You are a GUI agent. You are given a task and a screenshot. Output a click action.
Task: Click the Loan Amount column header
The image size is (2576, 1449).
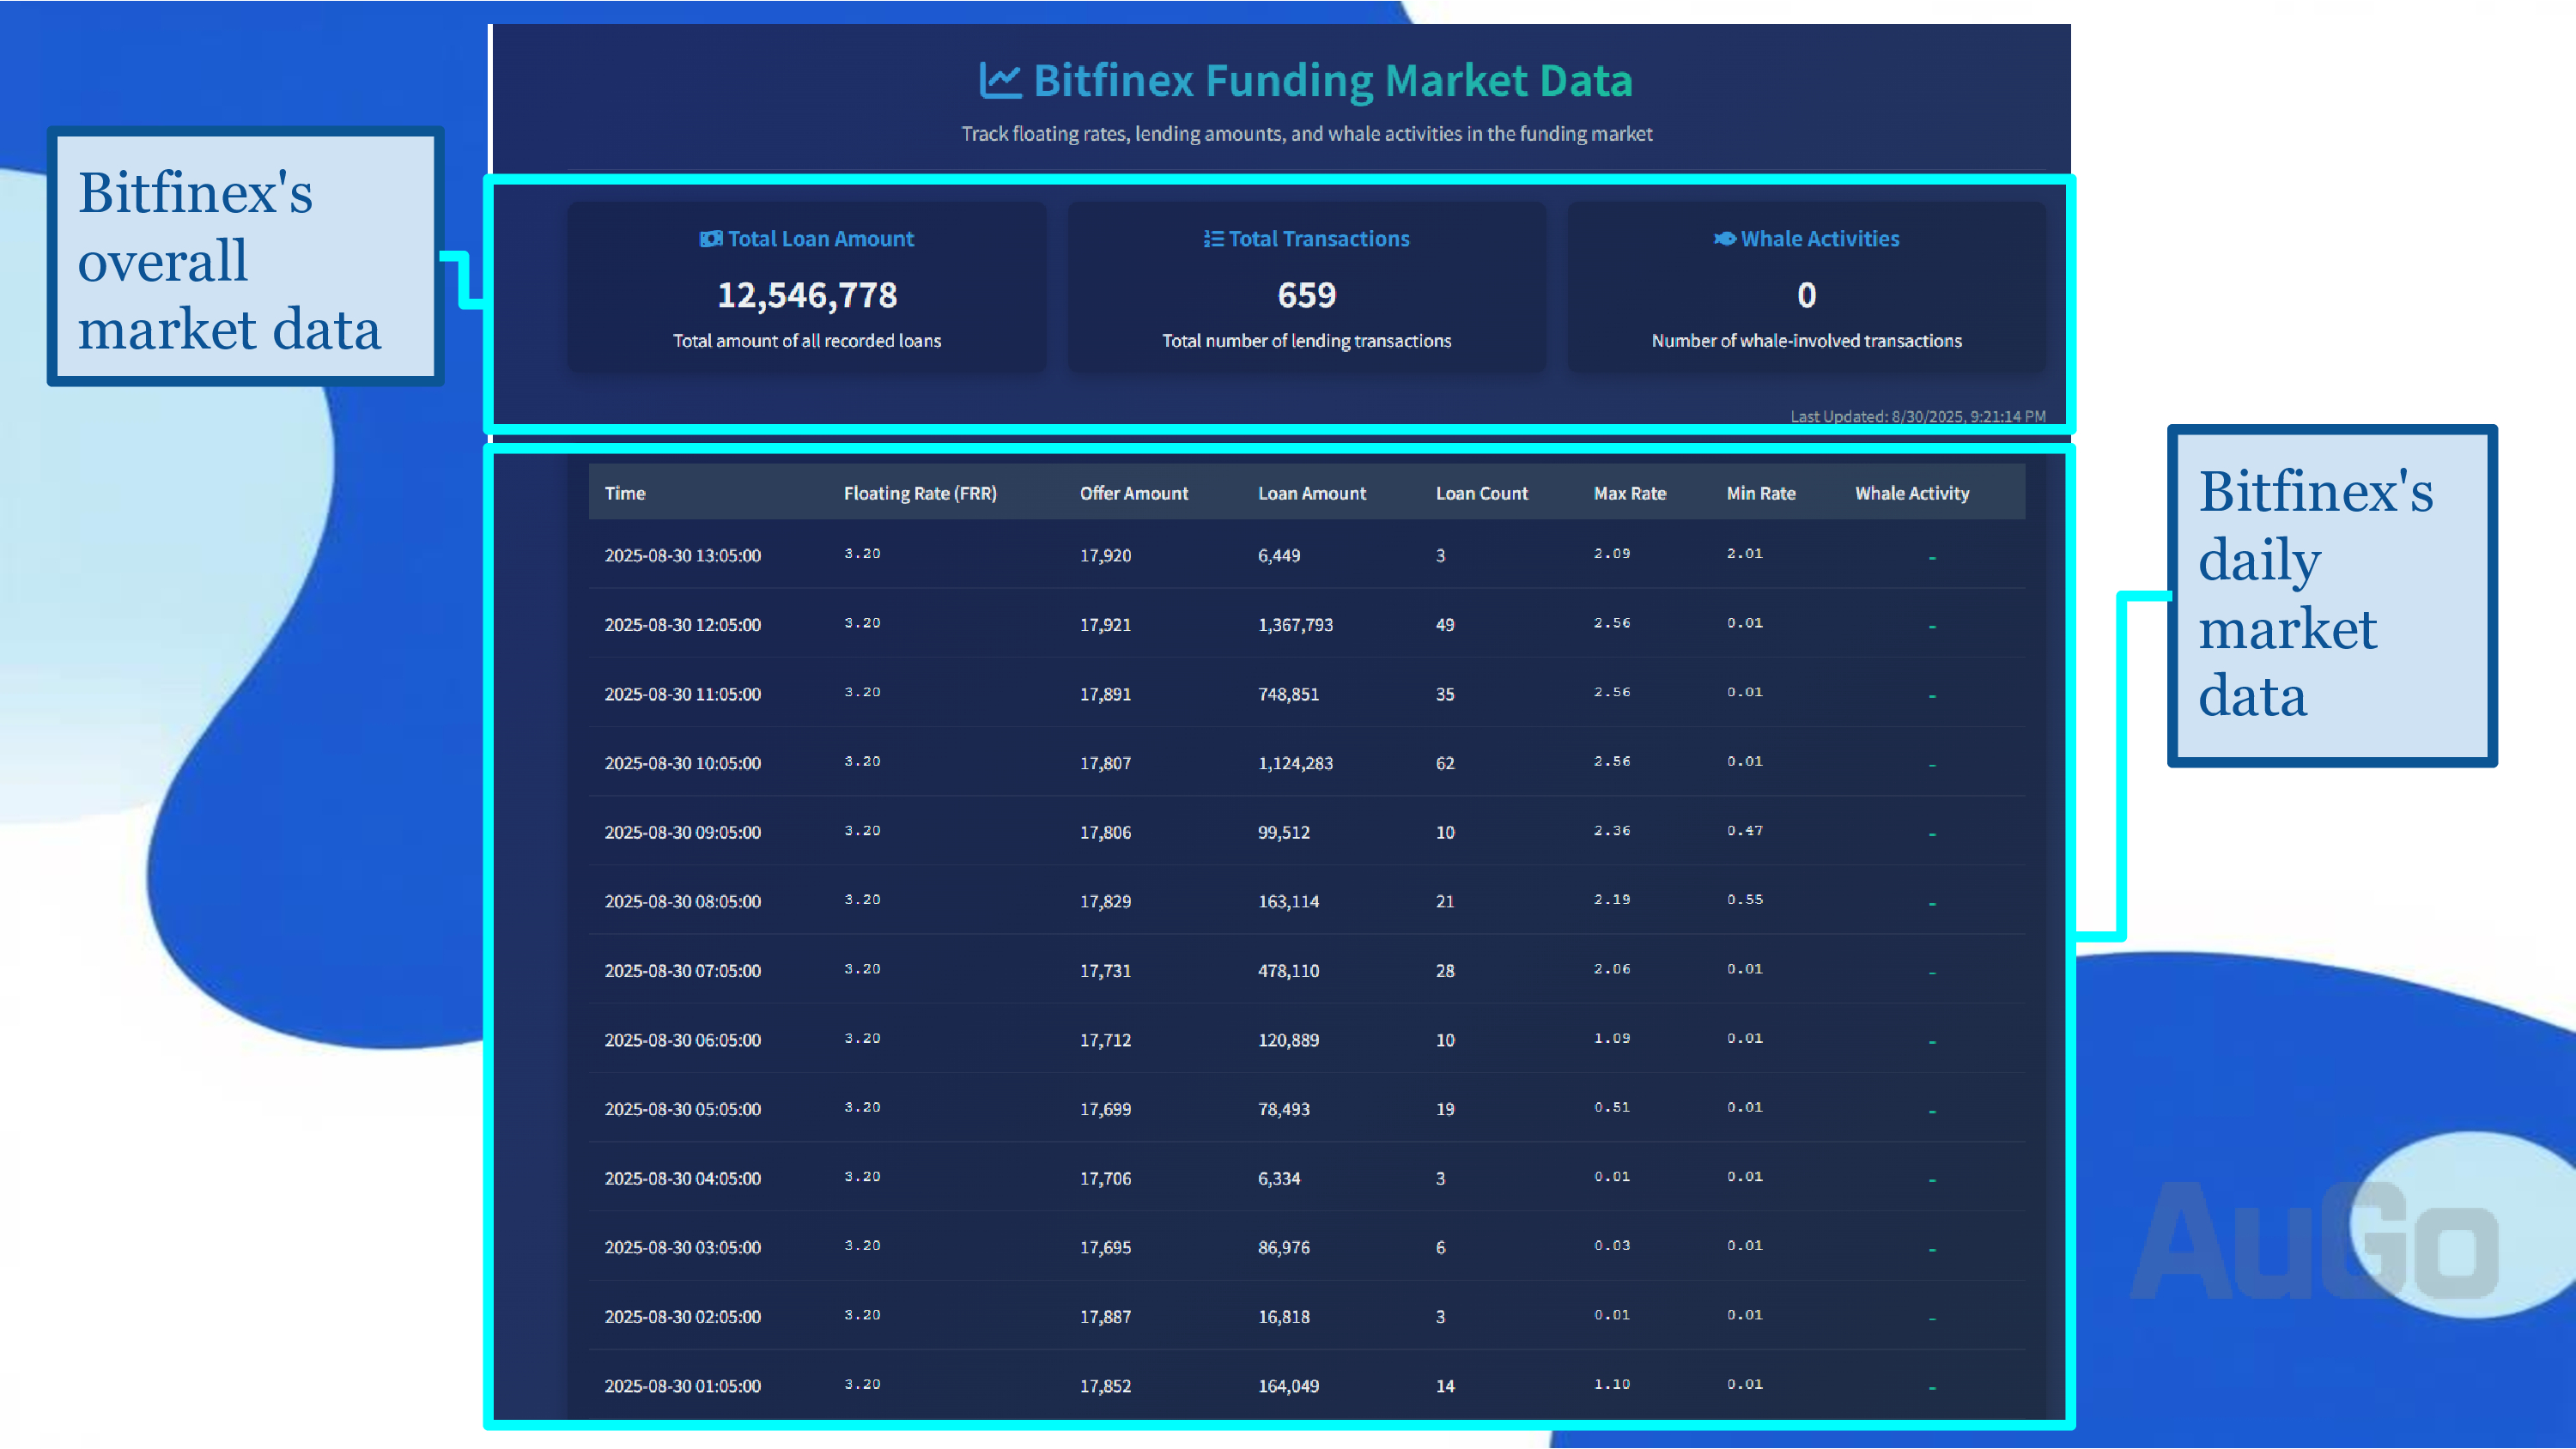tap(1311, 493)
